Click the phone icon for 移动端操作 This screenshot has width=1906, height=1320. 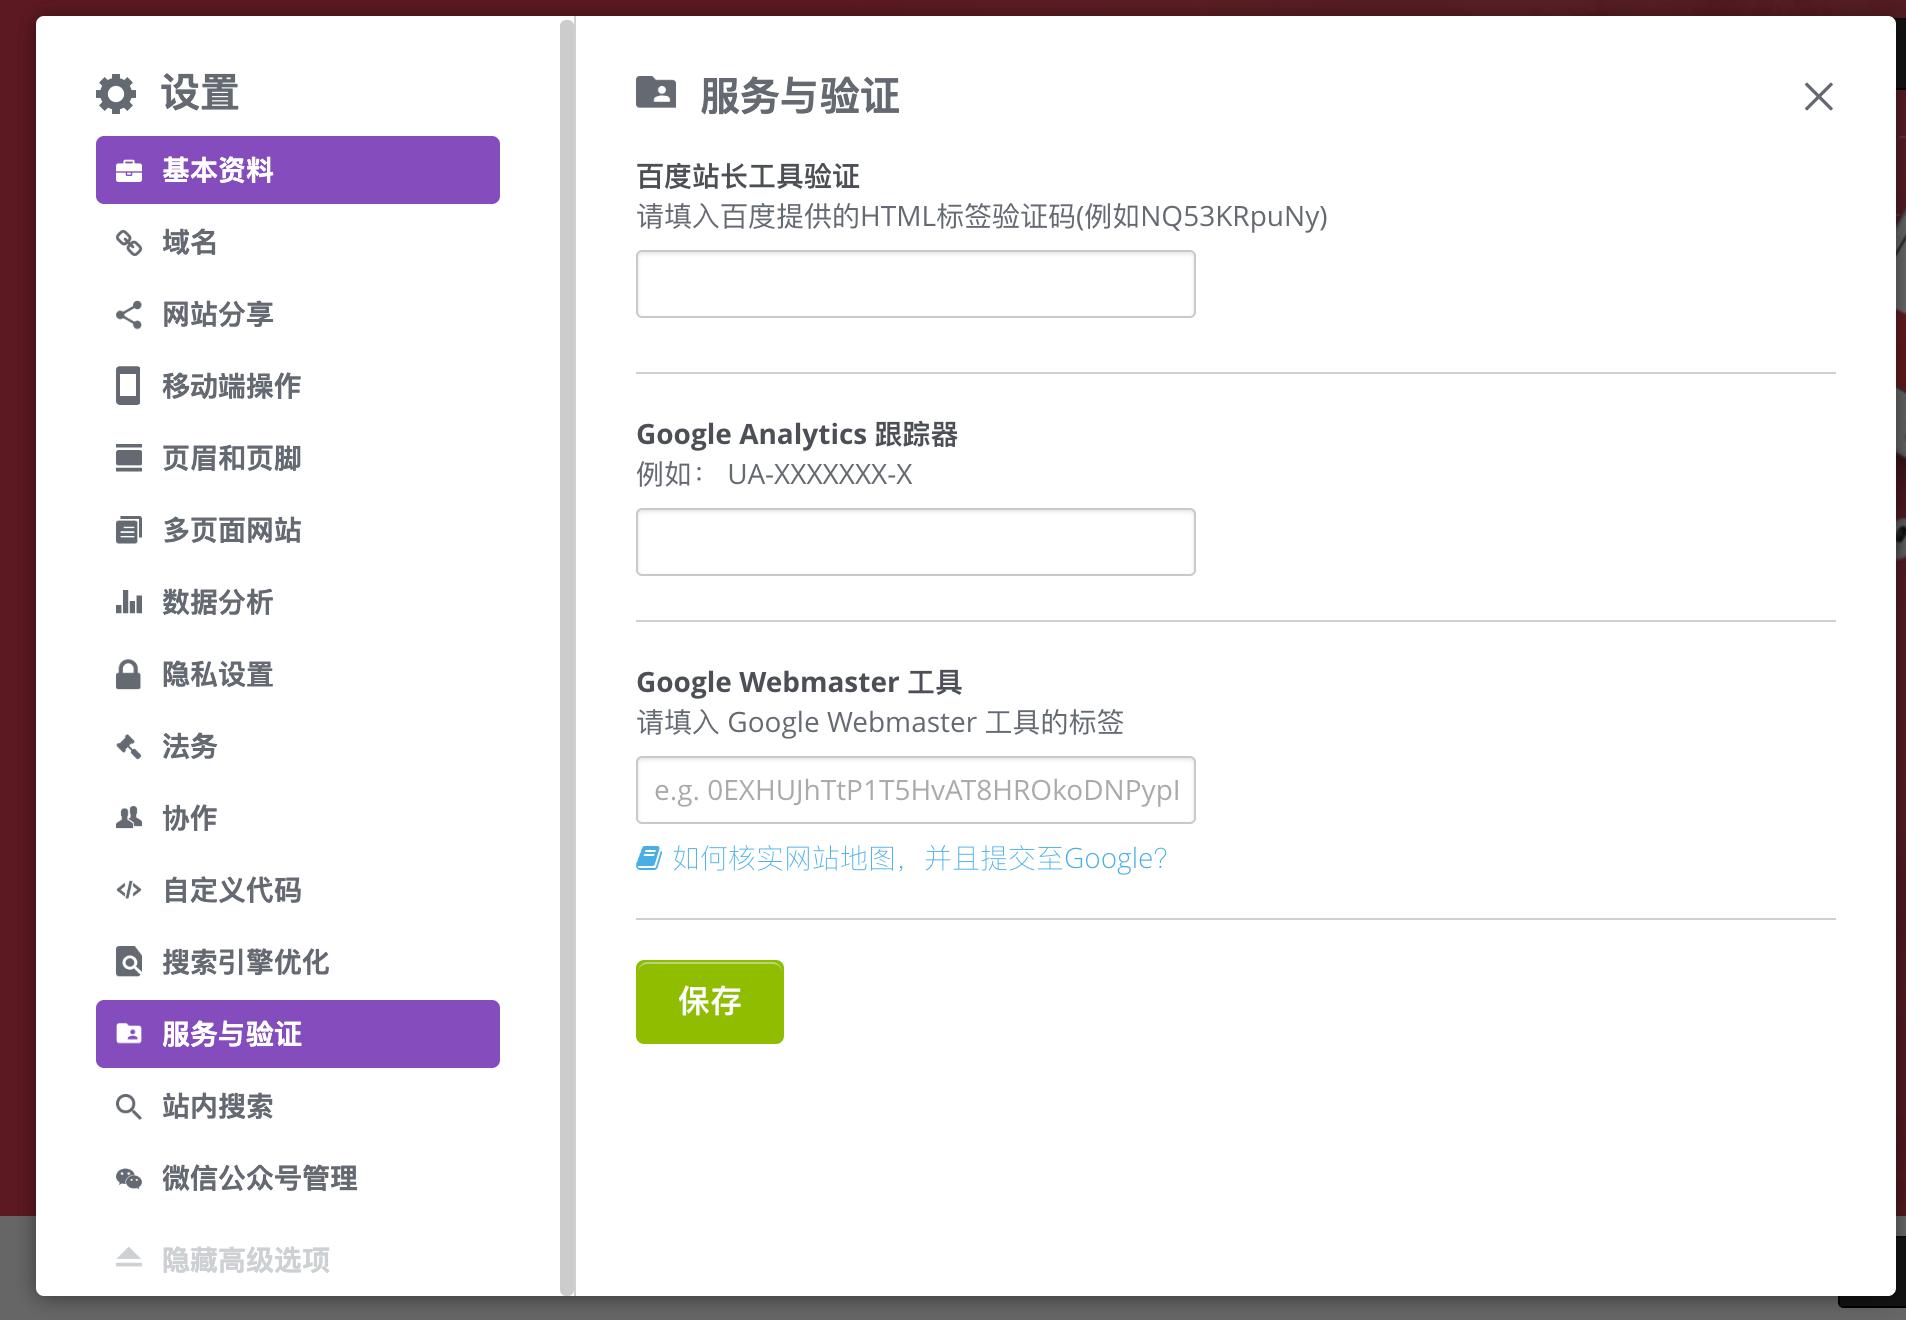[x=129, y=386]
